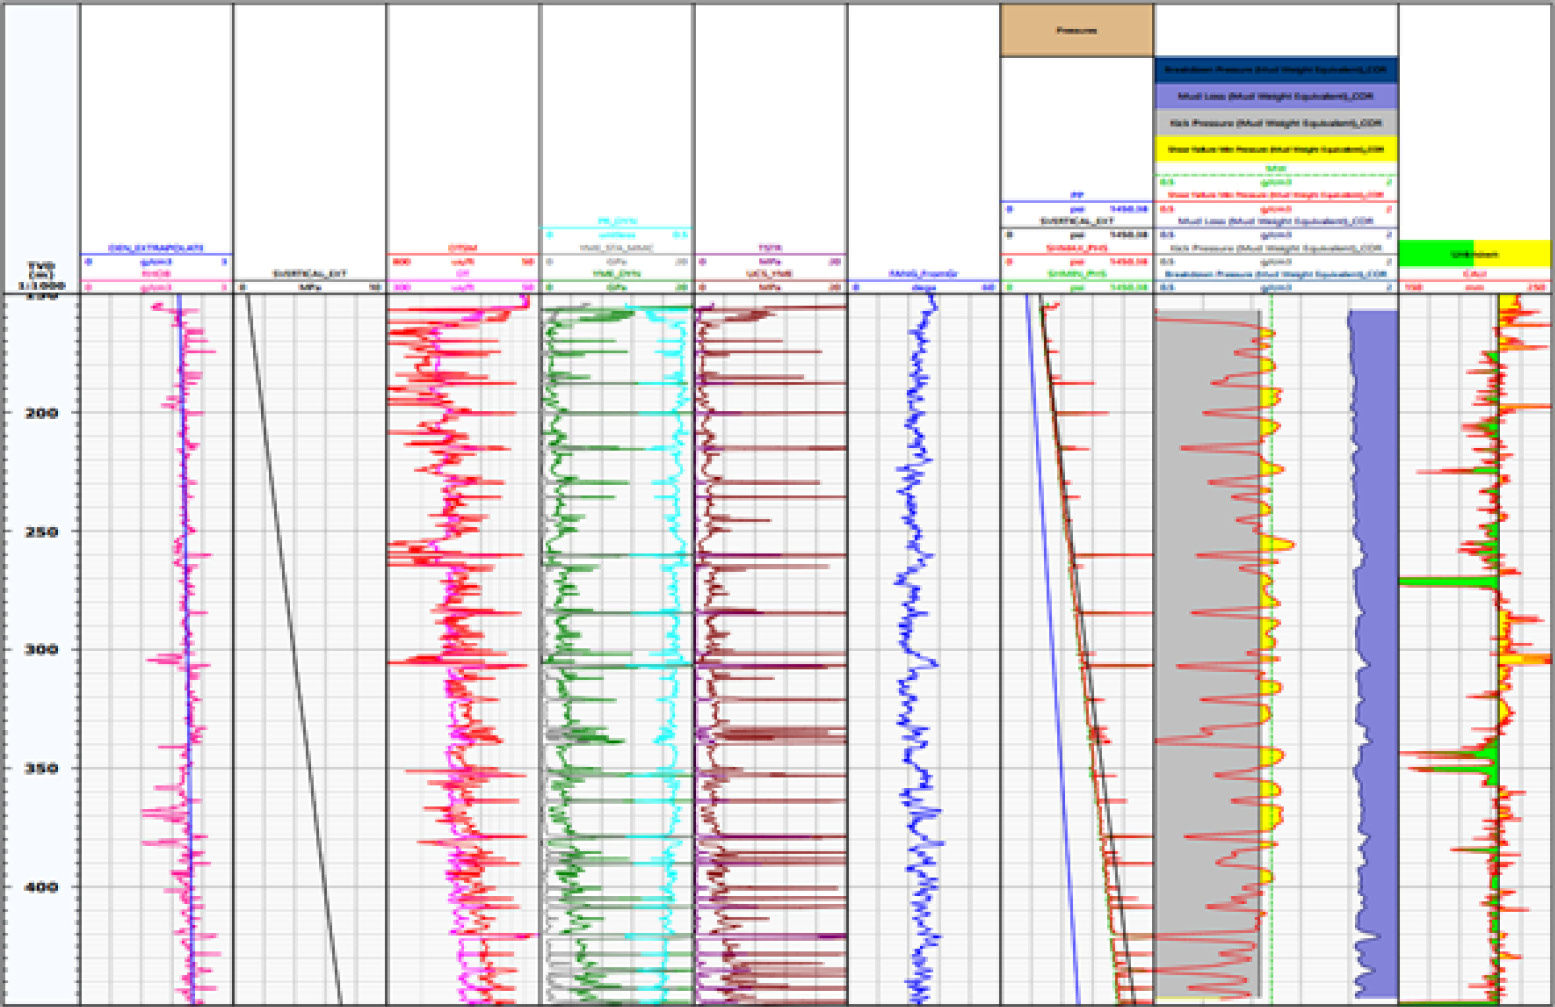Select the purple TSTR curve header
The height and width of the screenshot is (1007, 1555).
770,248
